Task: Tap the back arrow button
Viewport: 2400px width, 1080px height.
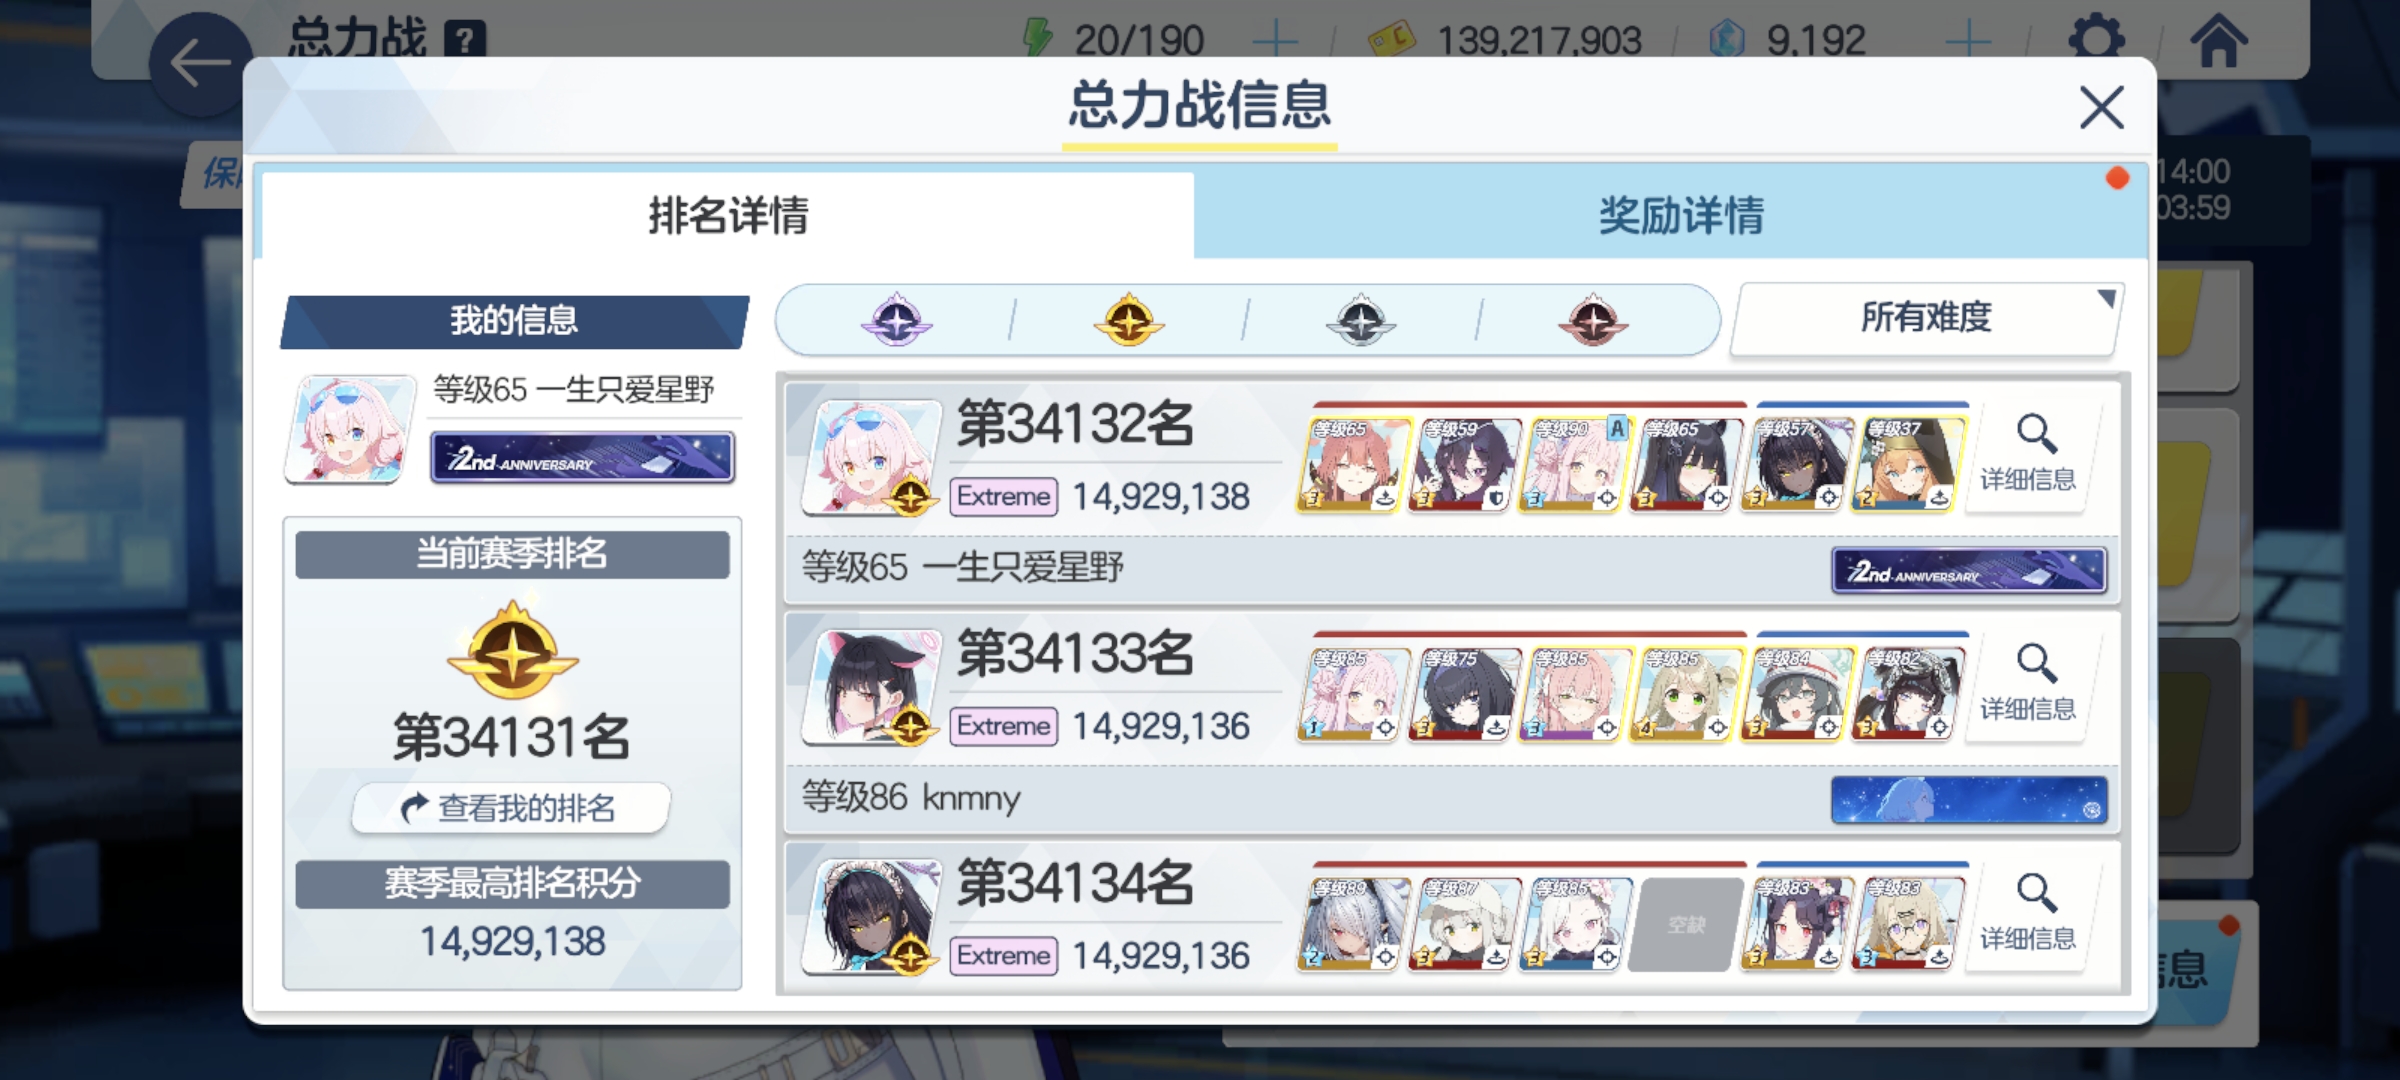Action: [200, 62]
